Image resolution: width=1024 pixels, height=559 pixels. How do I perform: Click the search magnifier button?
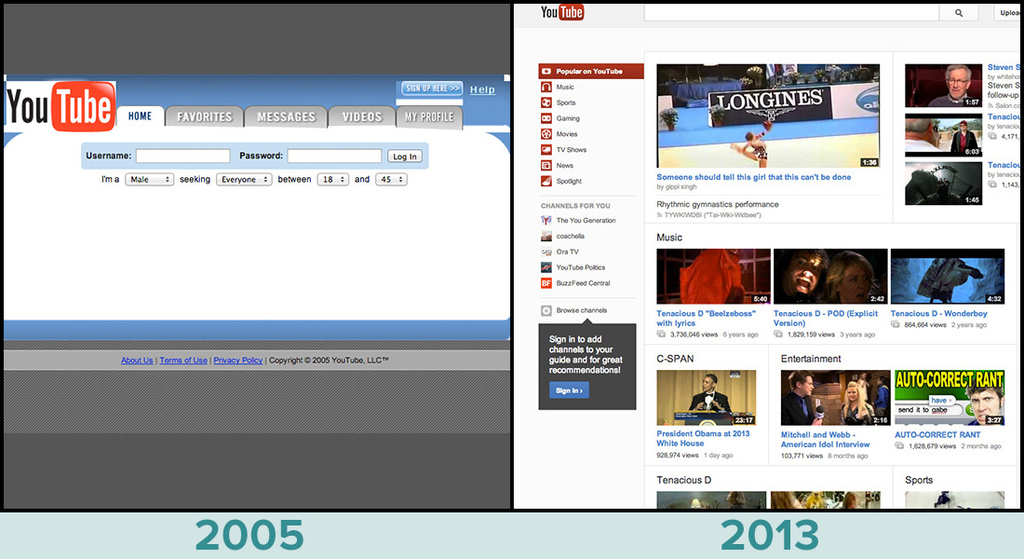pos(959,12)
